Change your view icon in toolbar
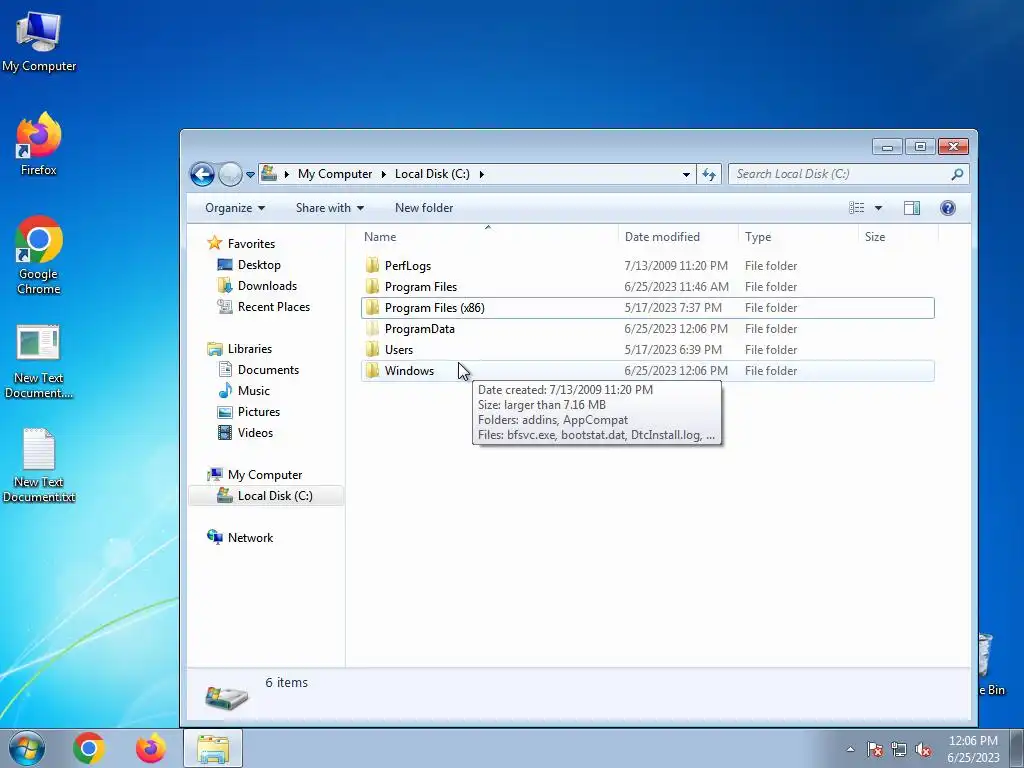 coord(856,208)
